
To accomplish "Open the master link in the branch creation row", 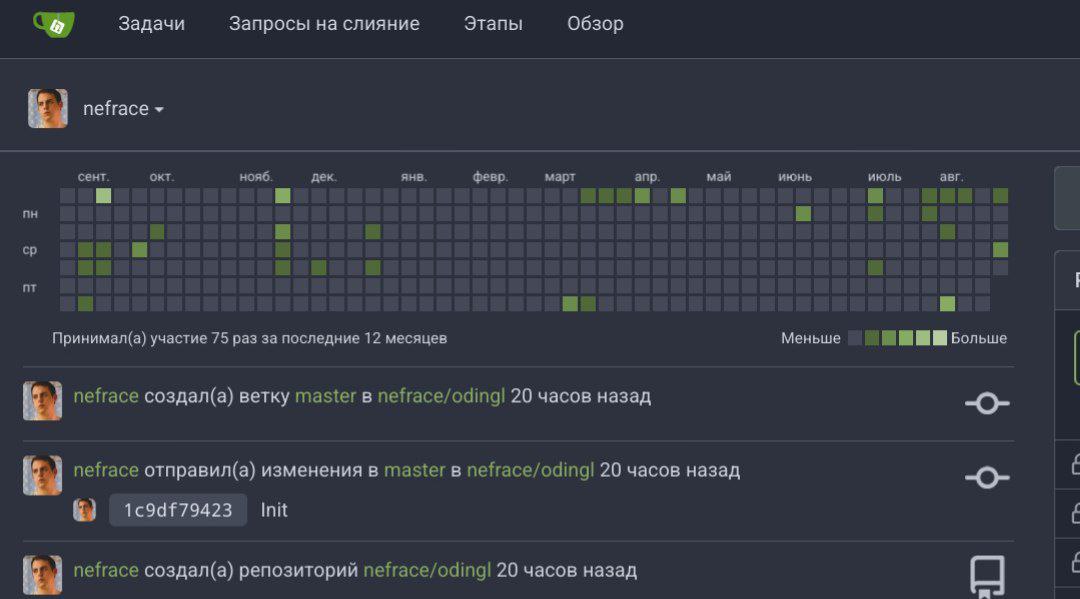I will pos(325,396).
